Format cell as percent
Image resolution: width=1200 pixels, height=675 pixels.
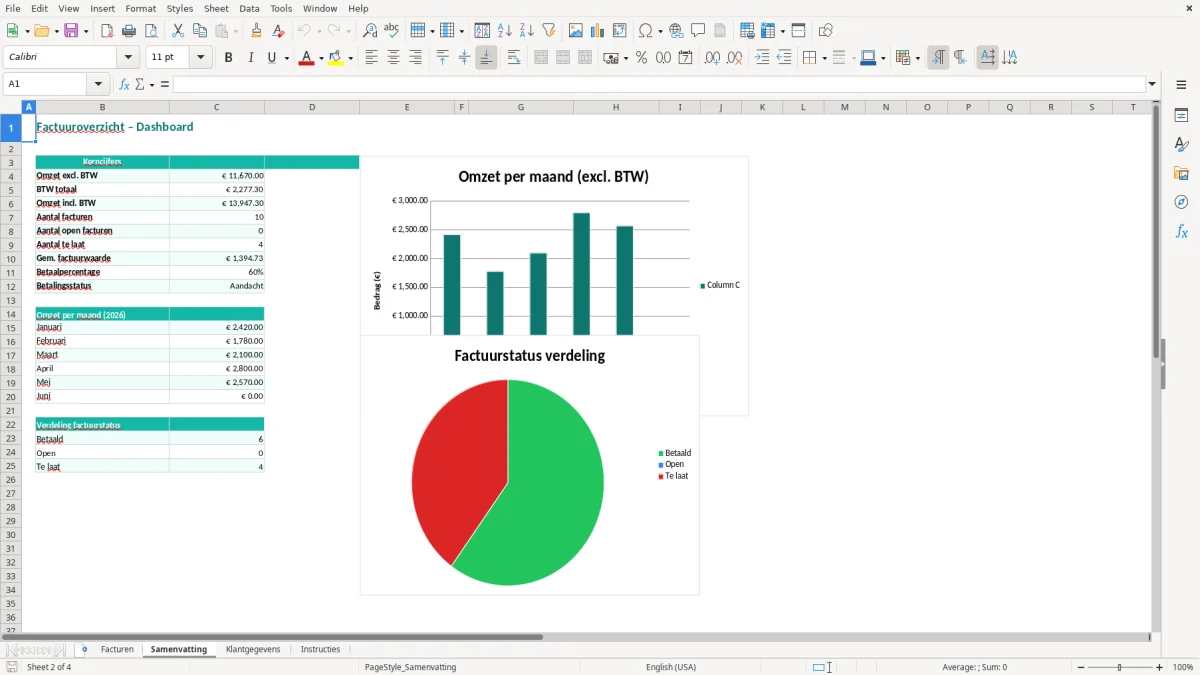coord(642,58)
